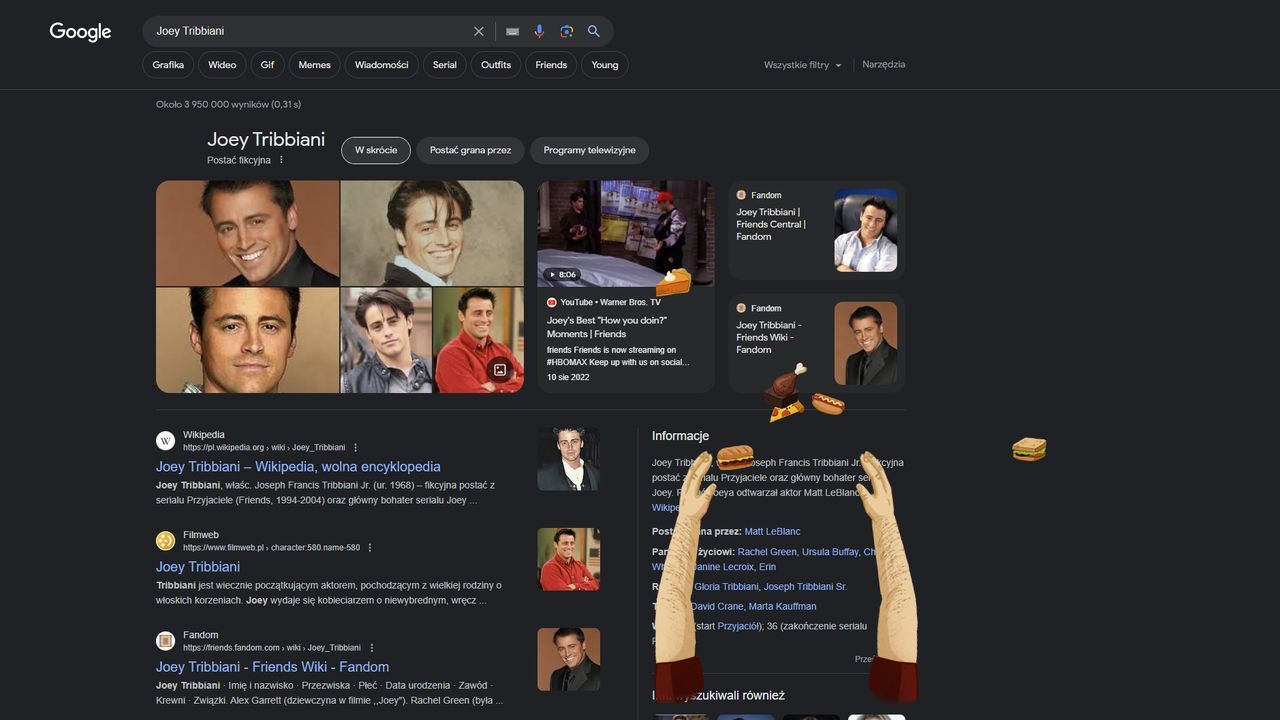
Task: Click the 10 sie 2022 video date
Action: (x=568, y=377)
